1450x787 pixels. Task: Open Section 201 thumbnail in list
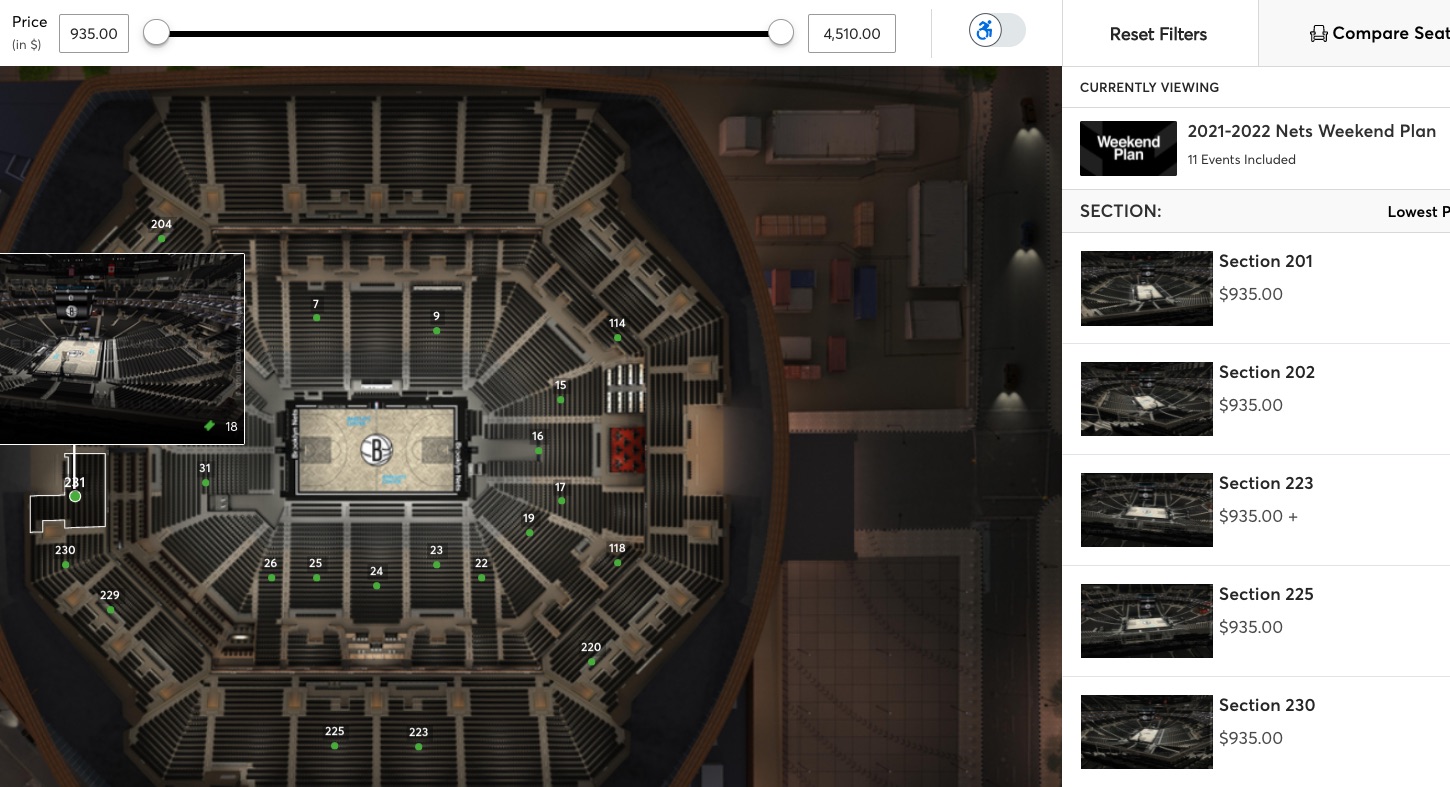[x=1146, y=288]
